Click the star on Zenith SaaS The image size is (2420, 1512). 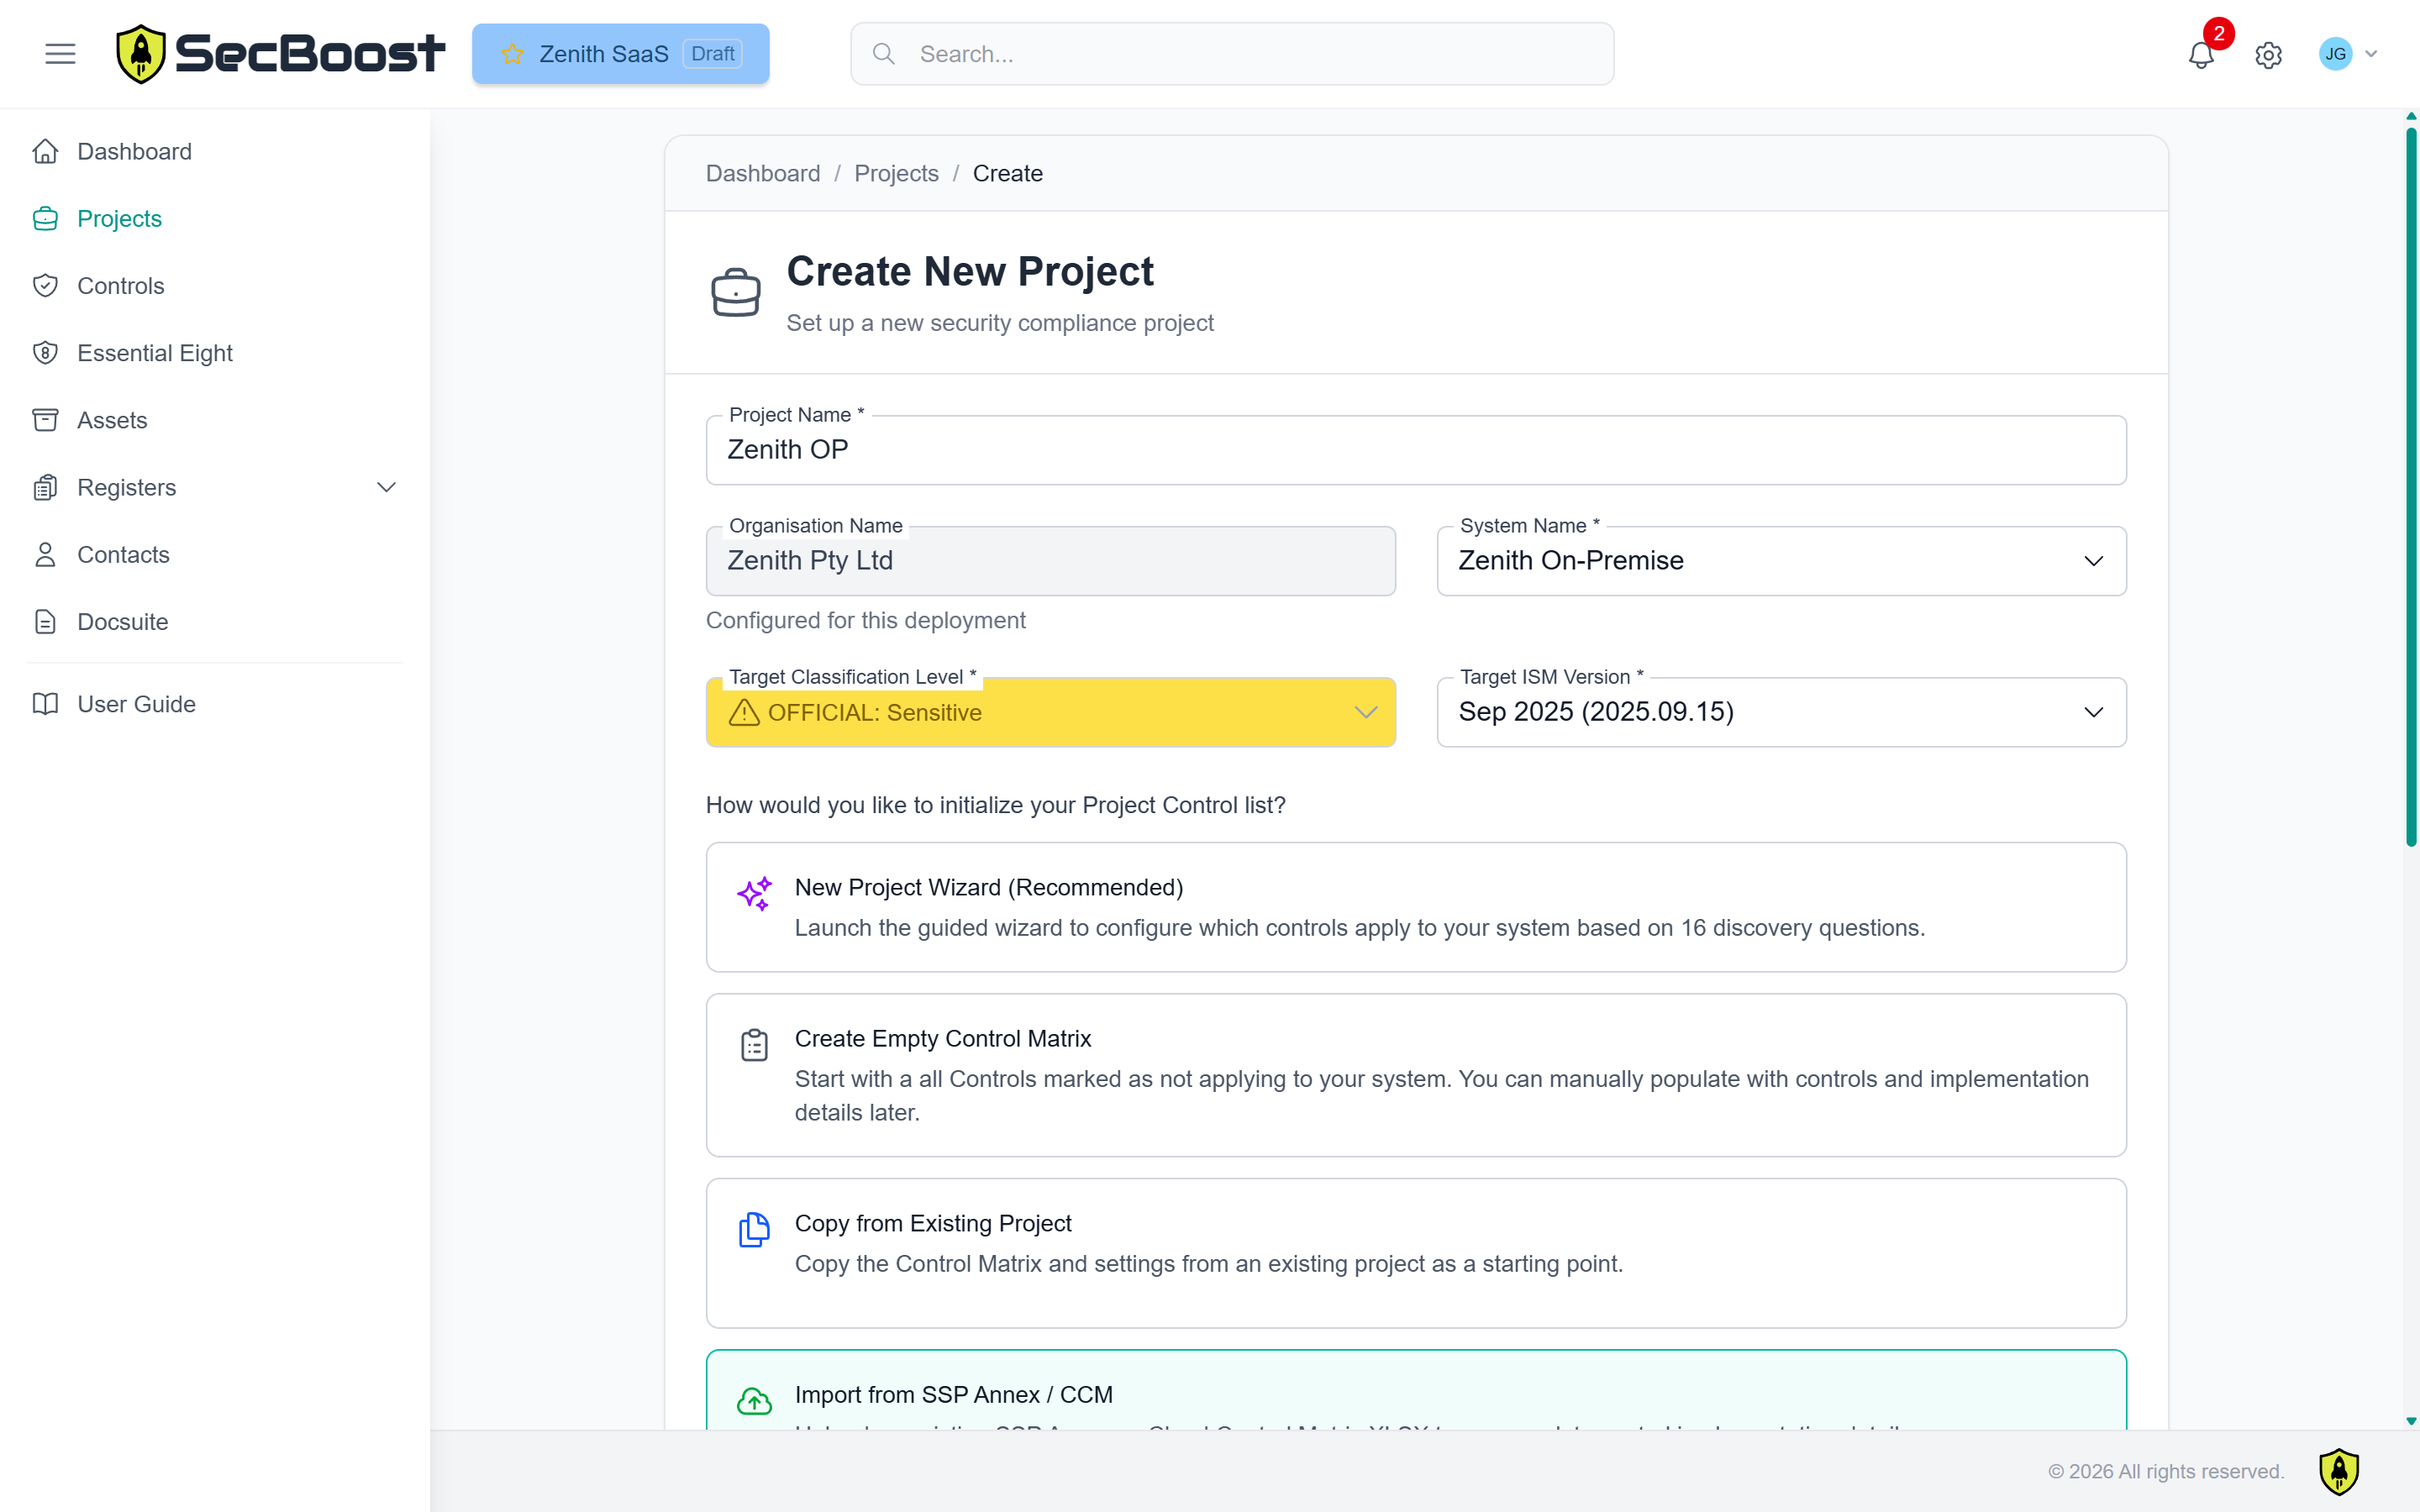point(513,54)
